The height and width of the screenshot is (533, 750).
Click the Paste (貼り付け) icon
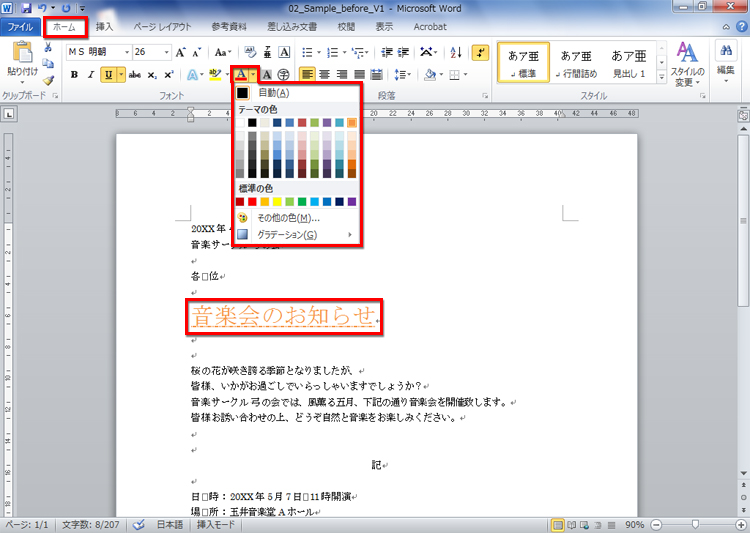point(22,53)
